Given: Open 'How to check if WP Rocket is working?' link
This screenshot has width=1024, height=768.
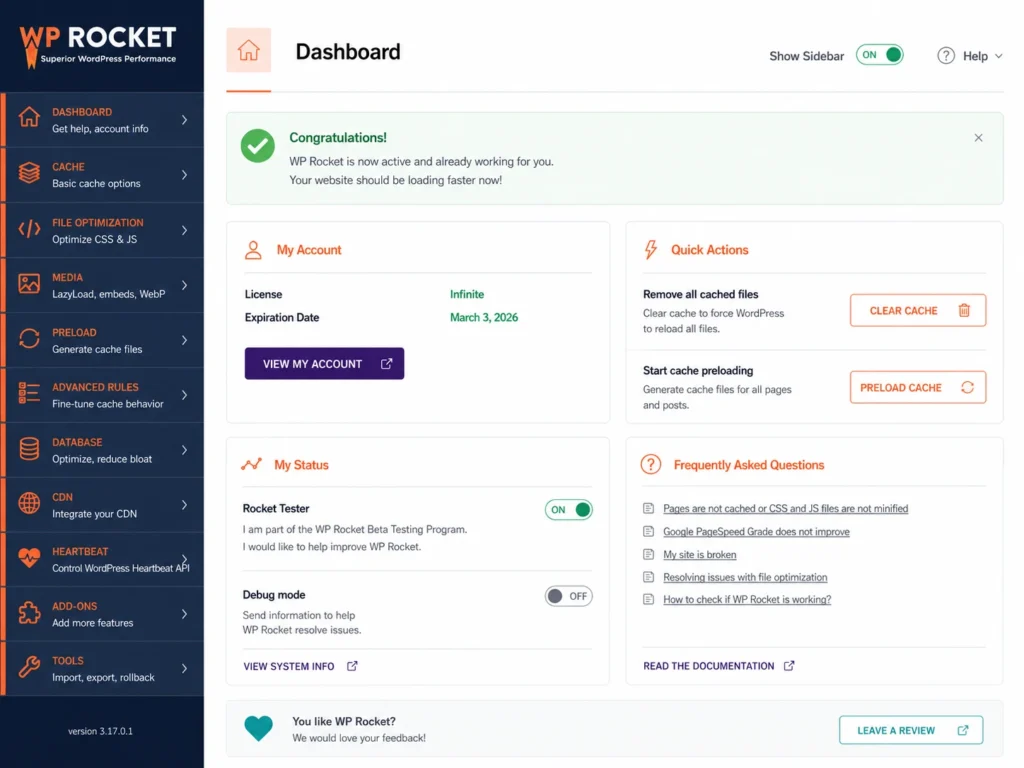Looking at the screenshot, I should [x=747, y=600].
